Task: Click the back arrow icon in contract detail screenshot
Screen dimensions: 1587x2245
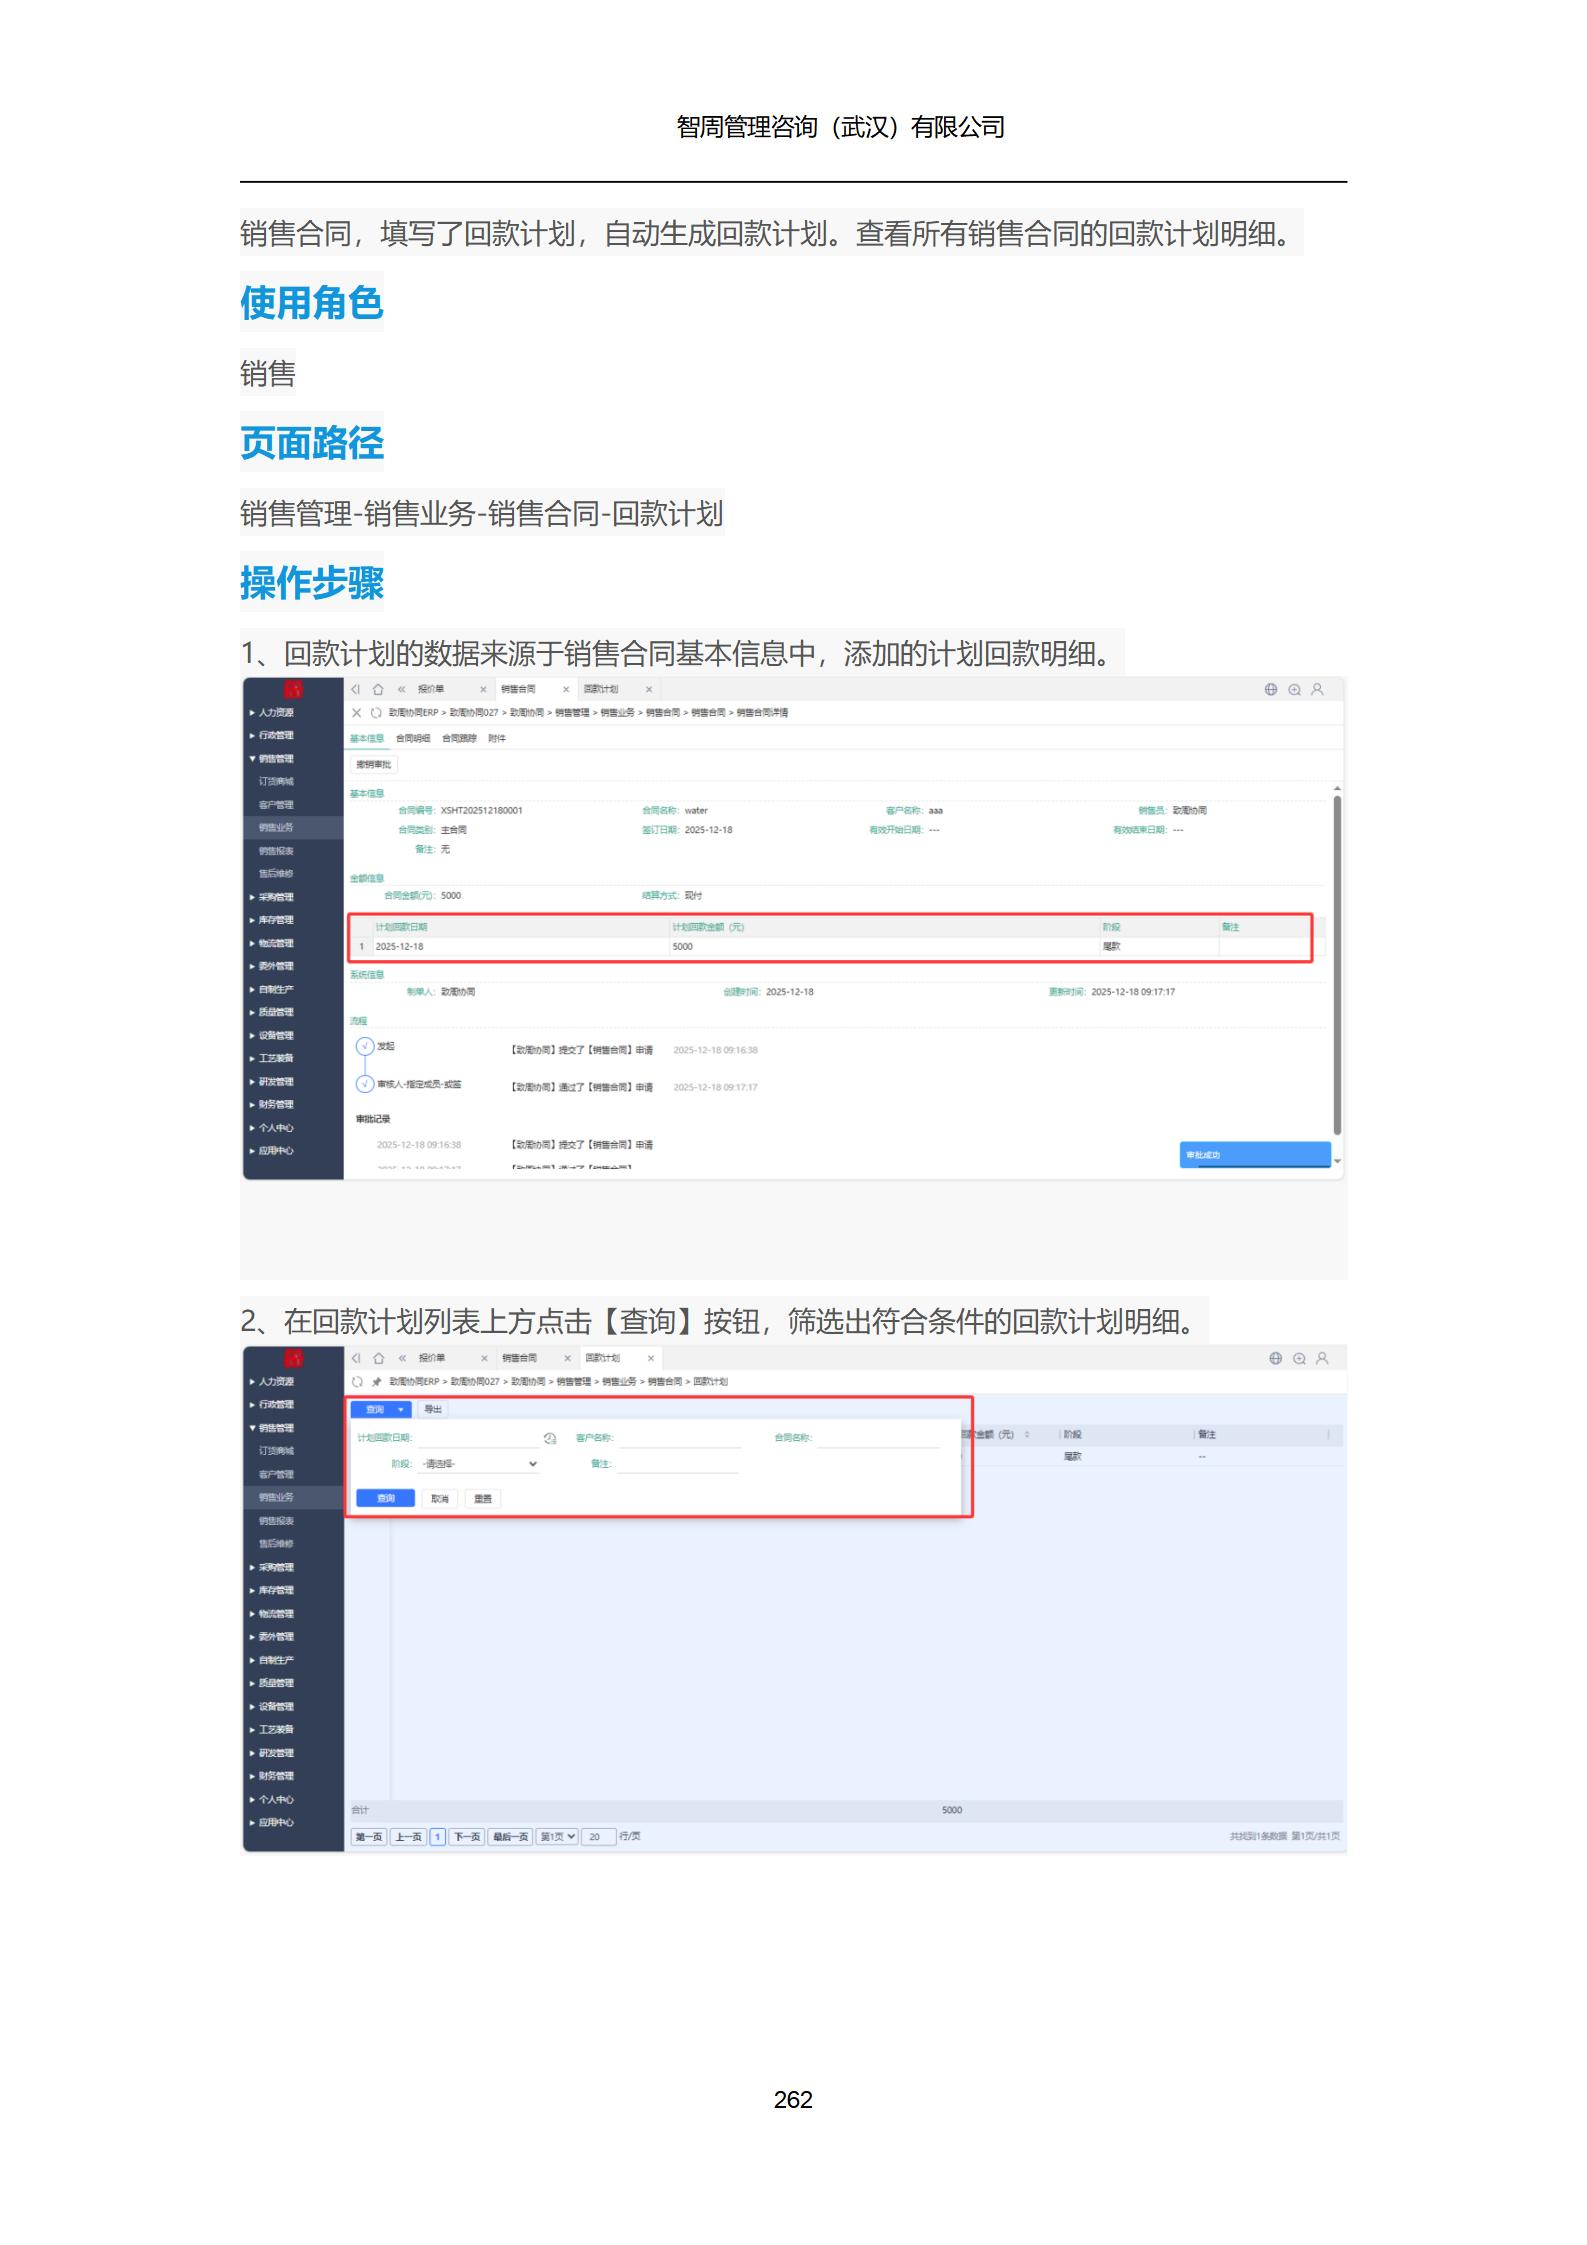Action: click(x=355, y=689)
